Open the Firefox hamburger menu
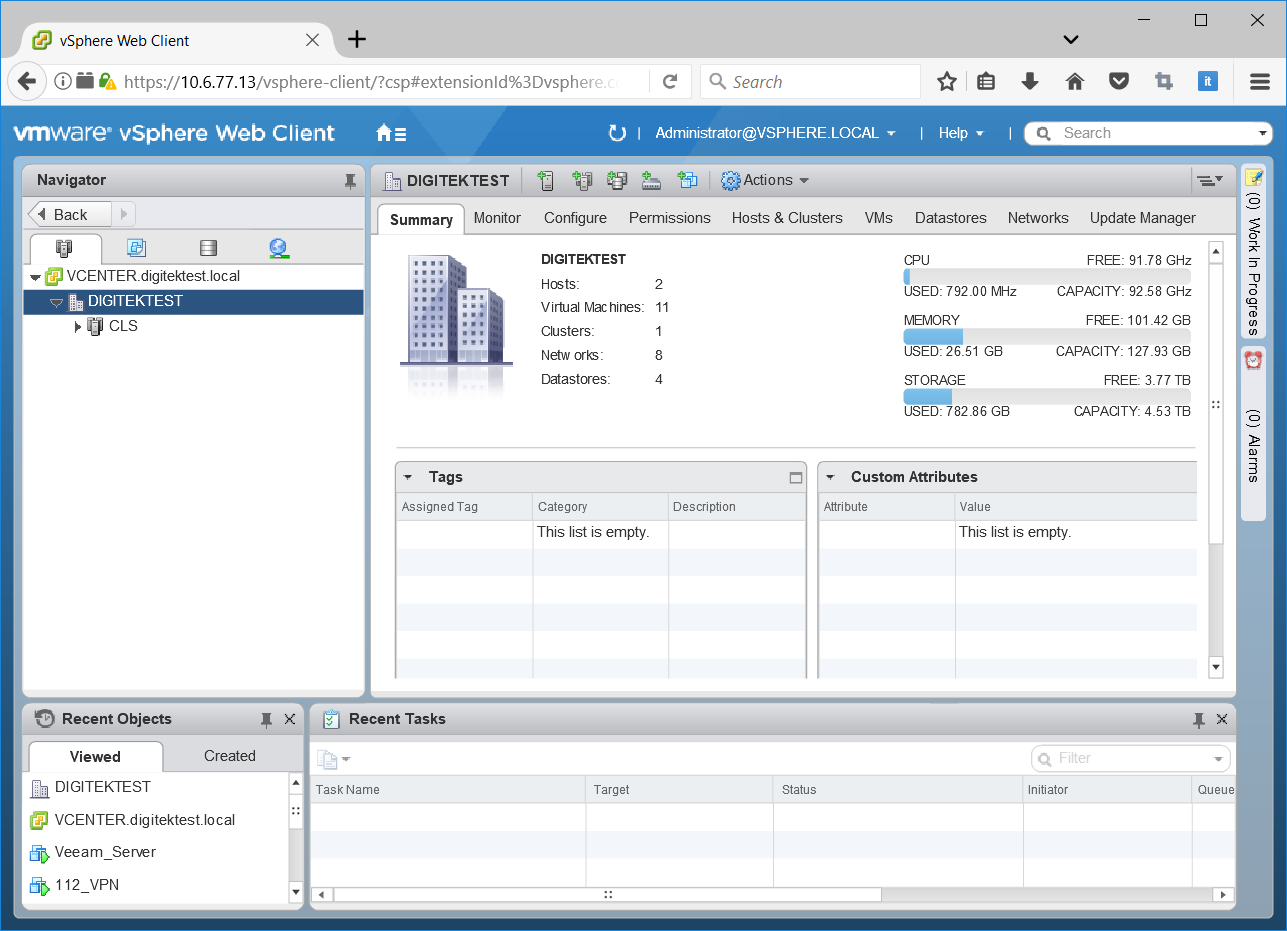 [1260, 82]
